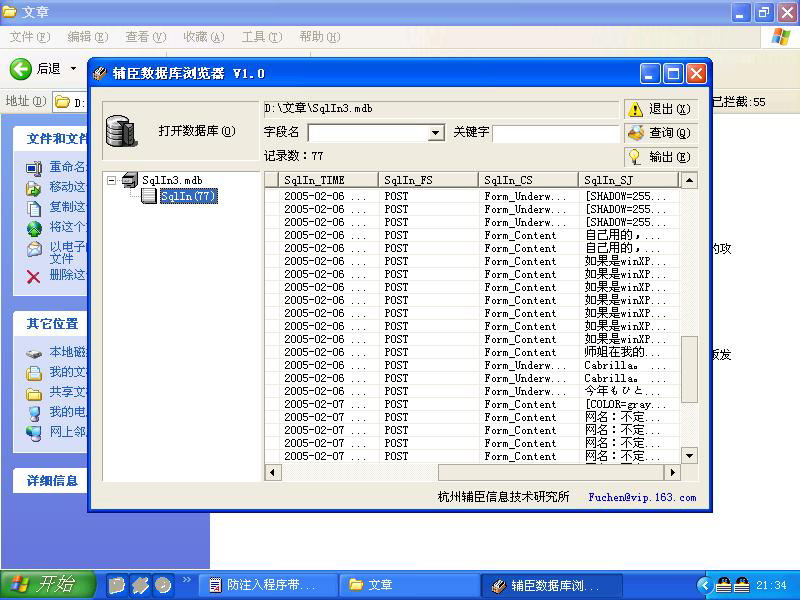The image size is (800, 600).
Task: Open database with the 打开数据库 button
Action: tap(181, 131)
